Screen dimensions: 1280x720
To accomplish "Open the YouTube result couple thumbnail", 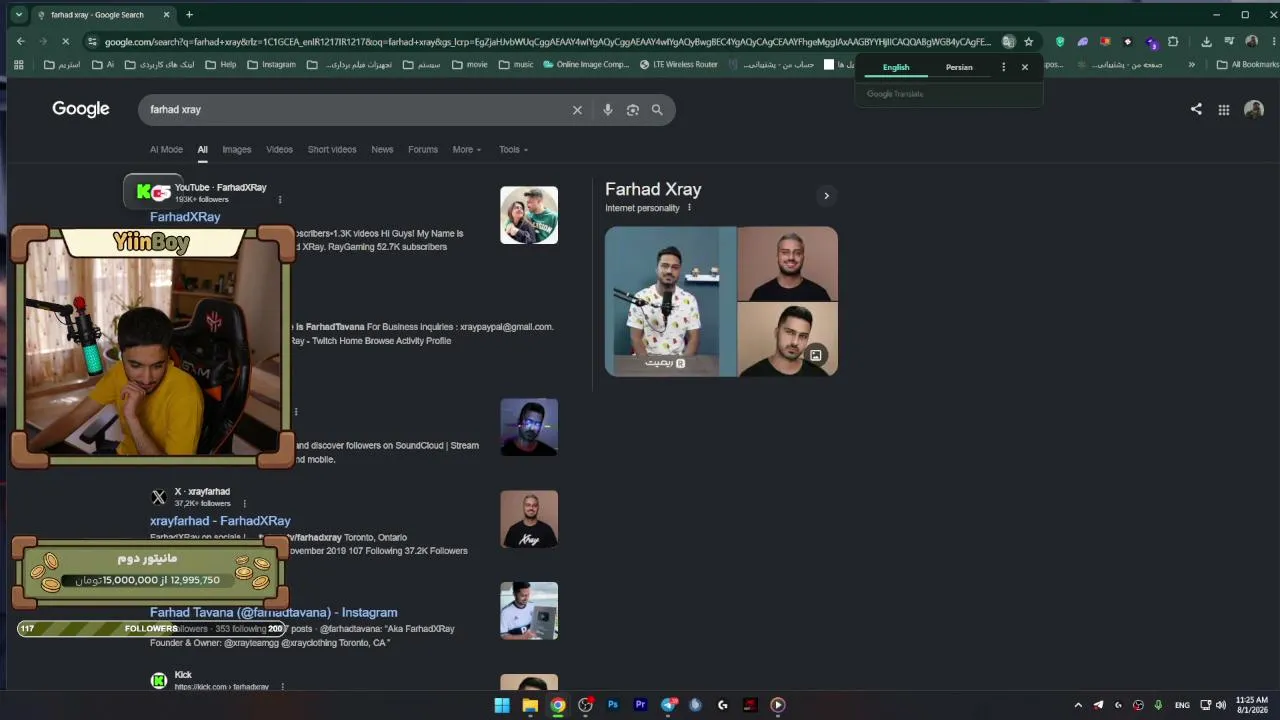I will (529, 215).
